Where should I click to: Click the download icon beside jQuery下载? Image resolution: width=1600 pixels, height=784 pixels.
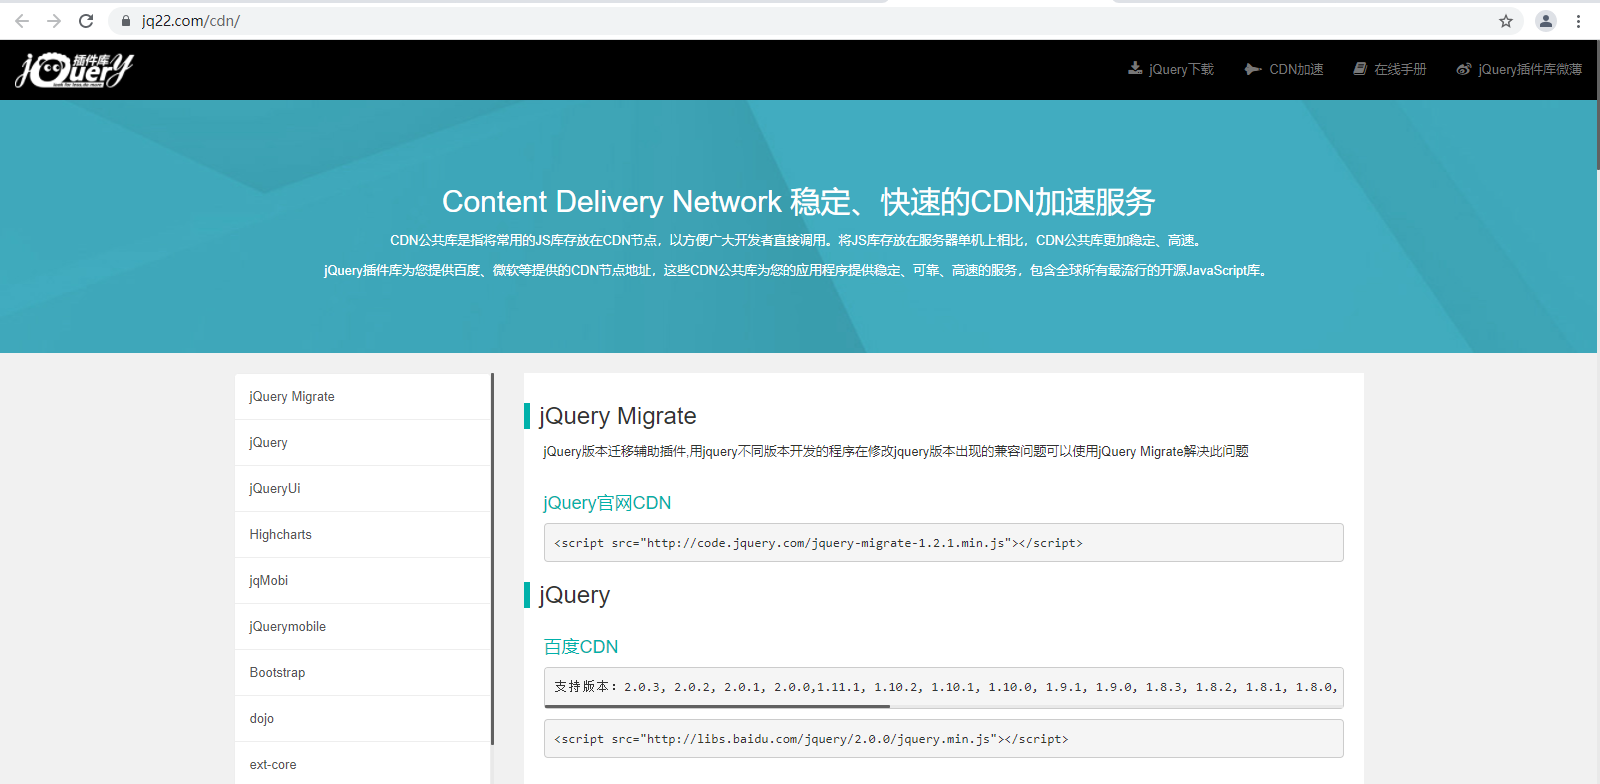click(1135, 69)
